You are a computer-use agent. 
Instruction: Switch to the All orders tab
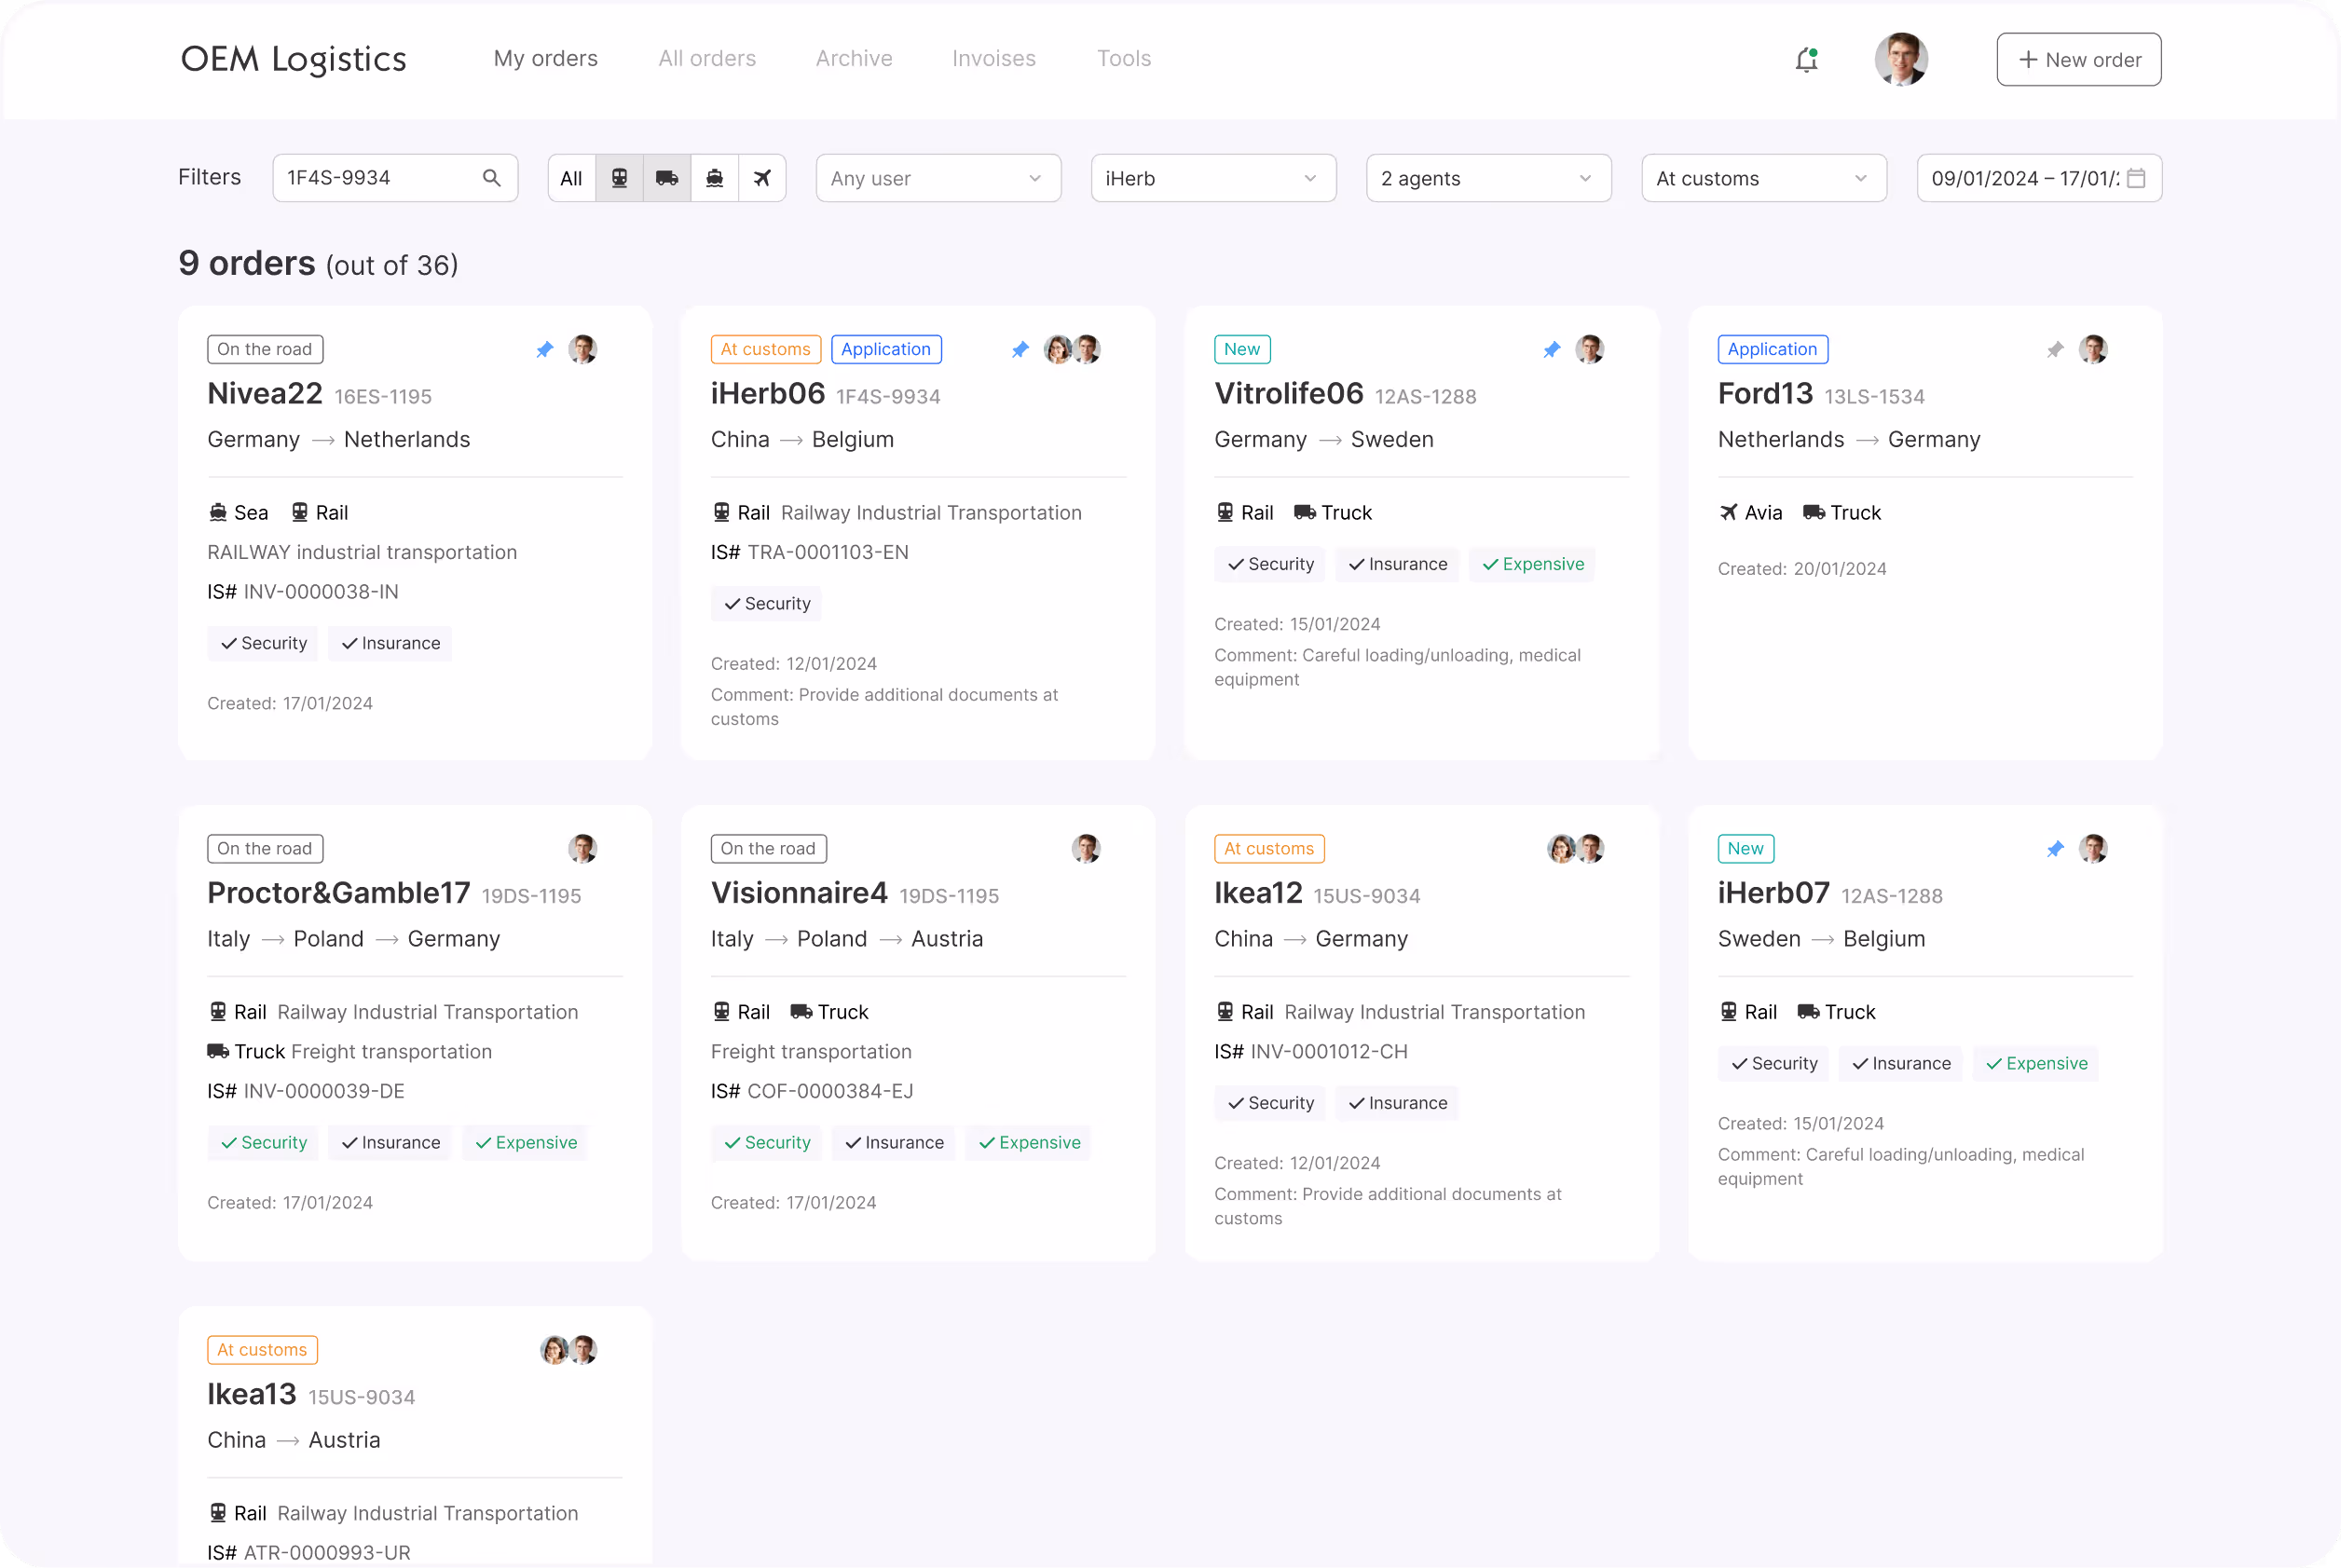coord(707,58)
